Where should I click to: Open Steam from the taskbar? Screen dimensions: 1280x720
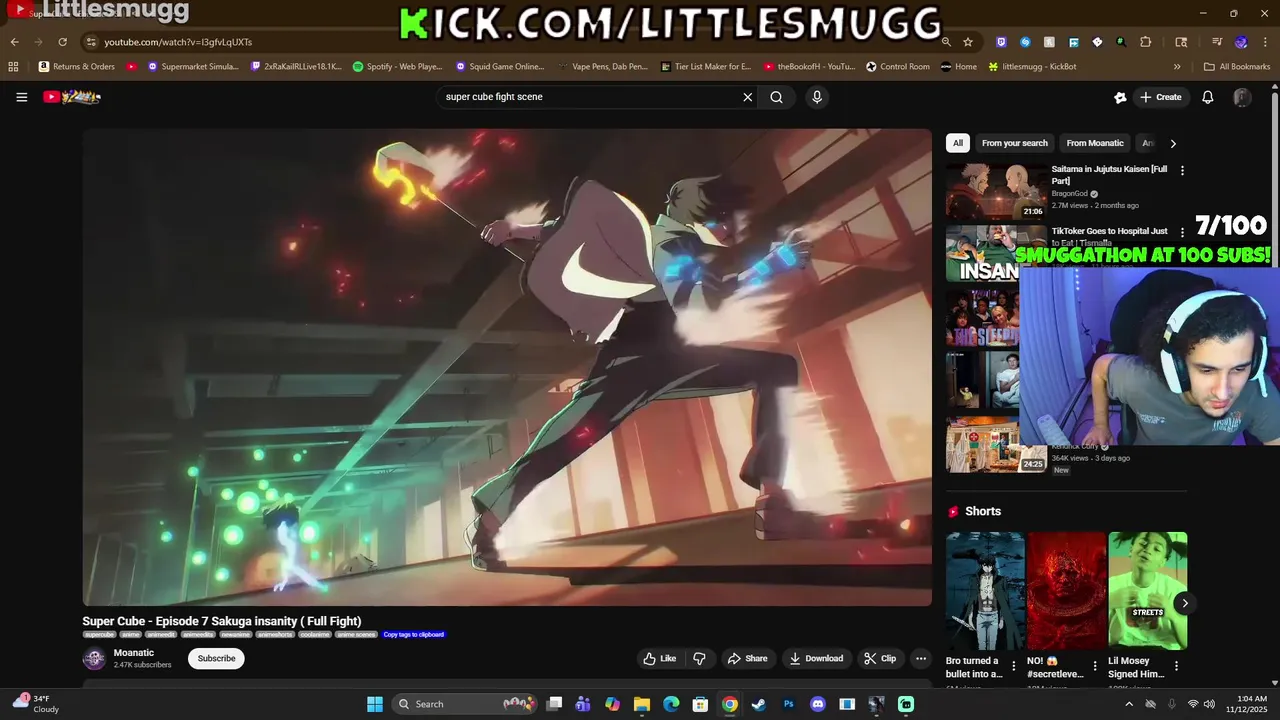[759, 704]
